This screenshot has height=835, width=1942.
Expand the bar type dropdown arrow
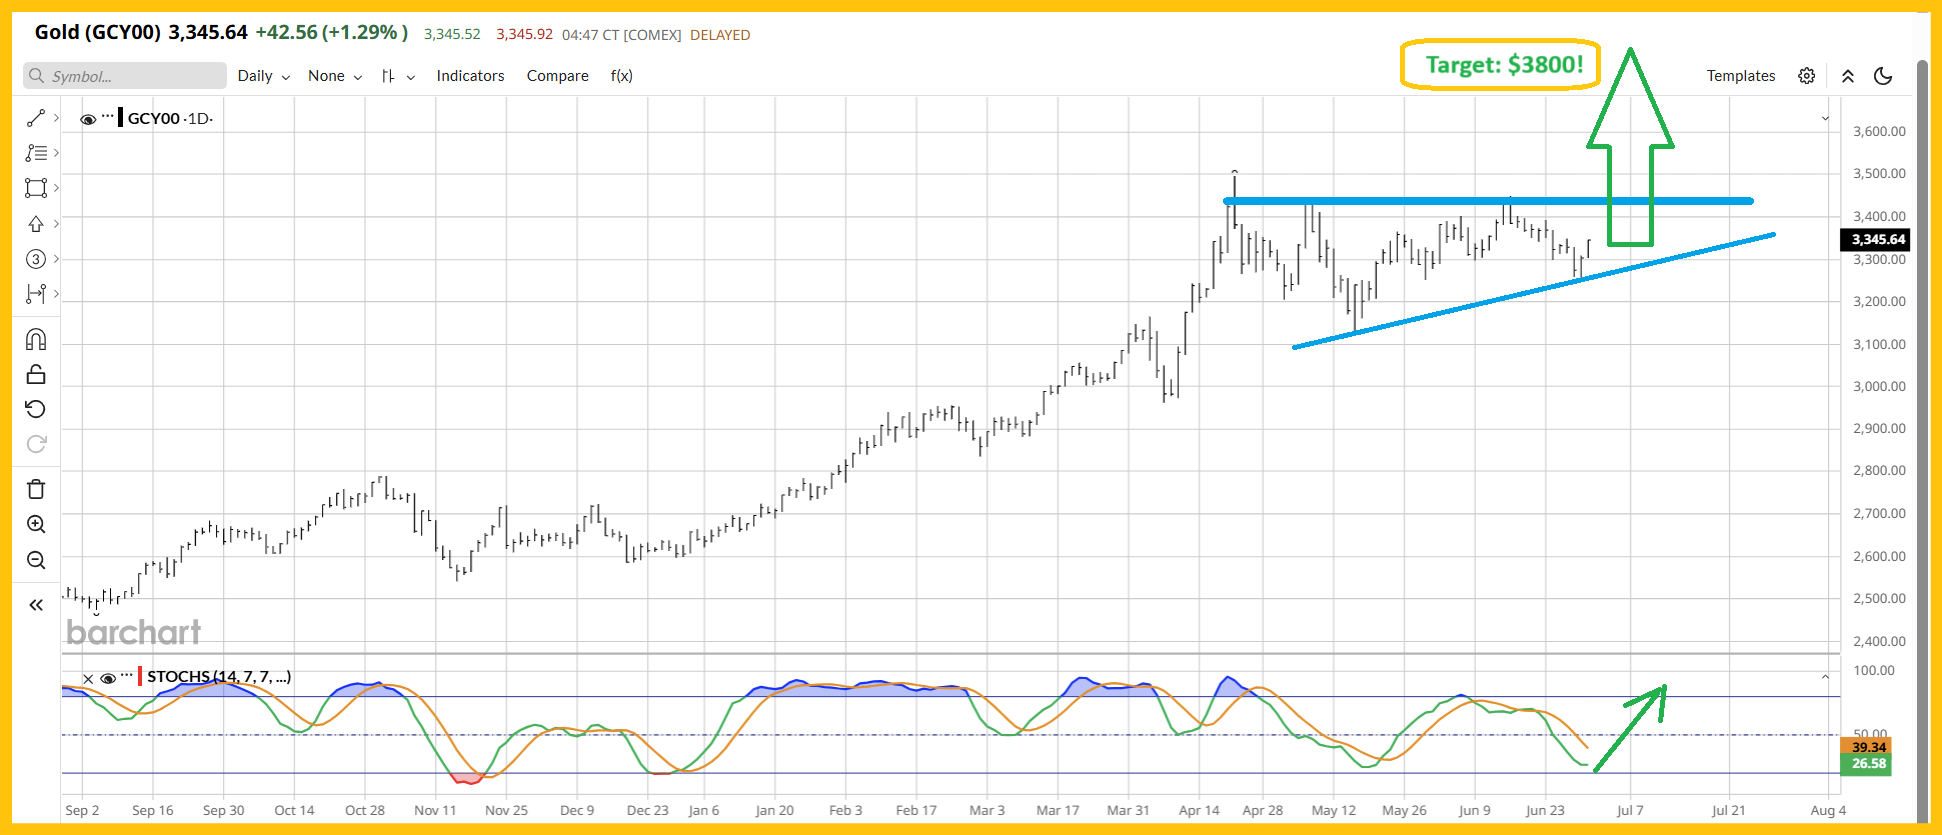(x=411, y=77)
